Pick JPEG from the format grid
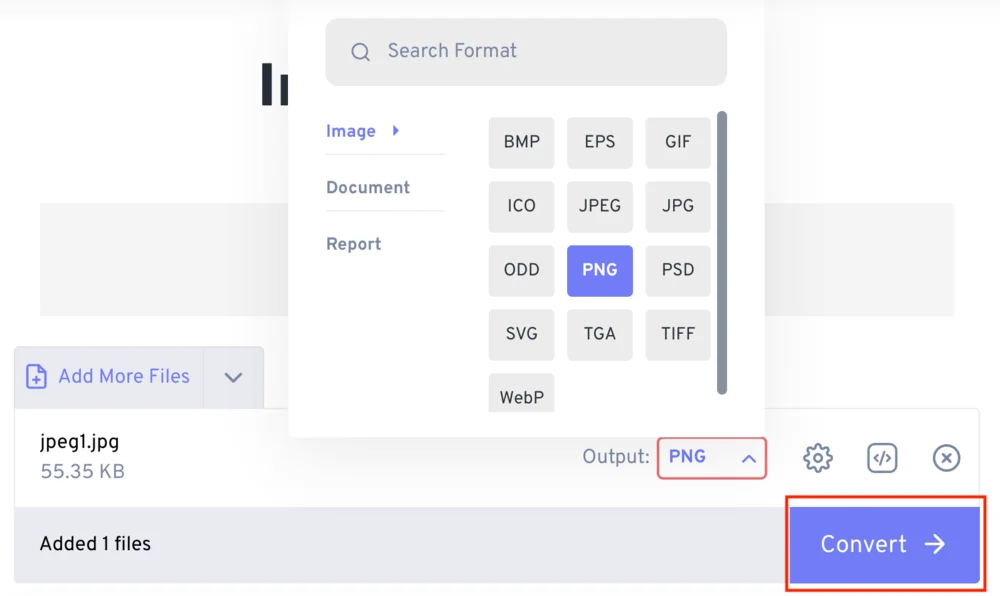Viewport: 1000px width, 596px height. click(600, 206)
